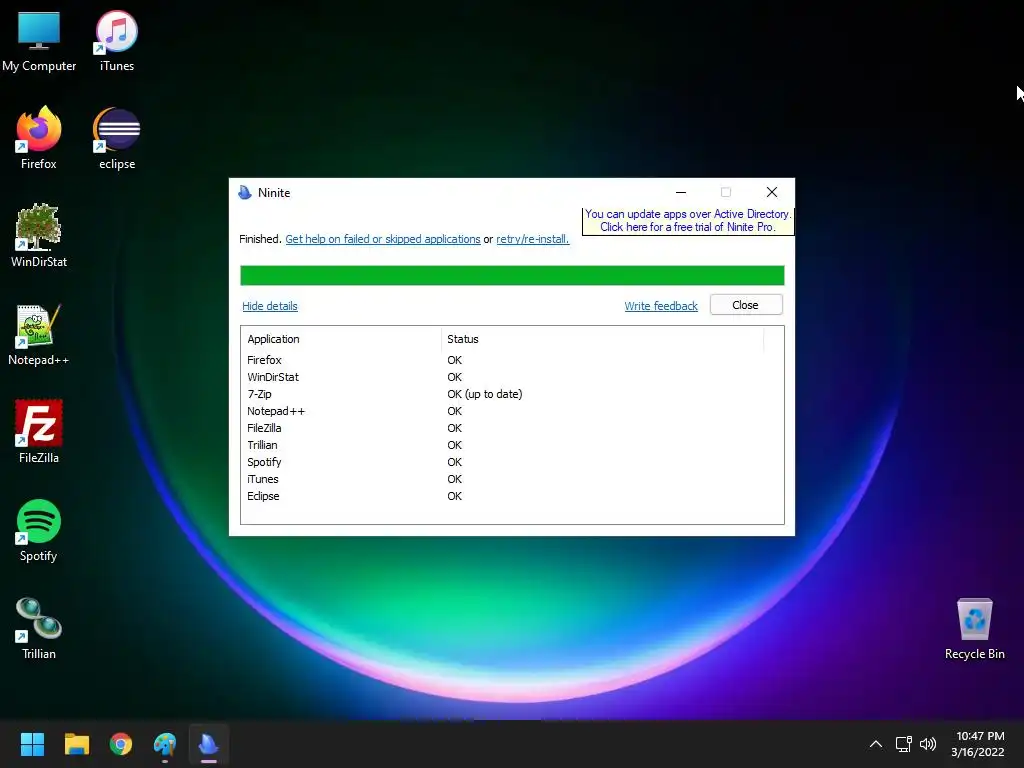Select the Spotify row in the list
This screenshot has width=1024, height=768.
[512, 462]
